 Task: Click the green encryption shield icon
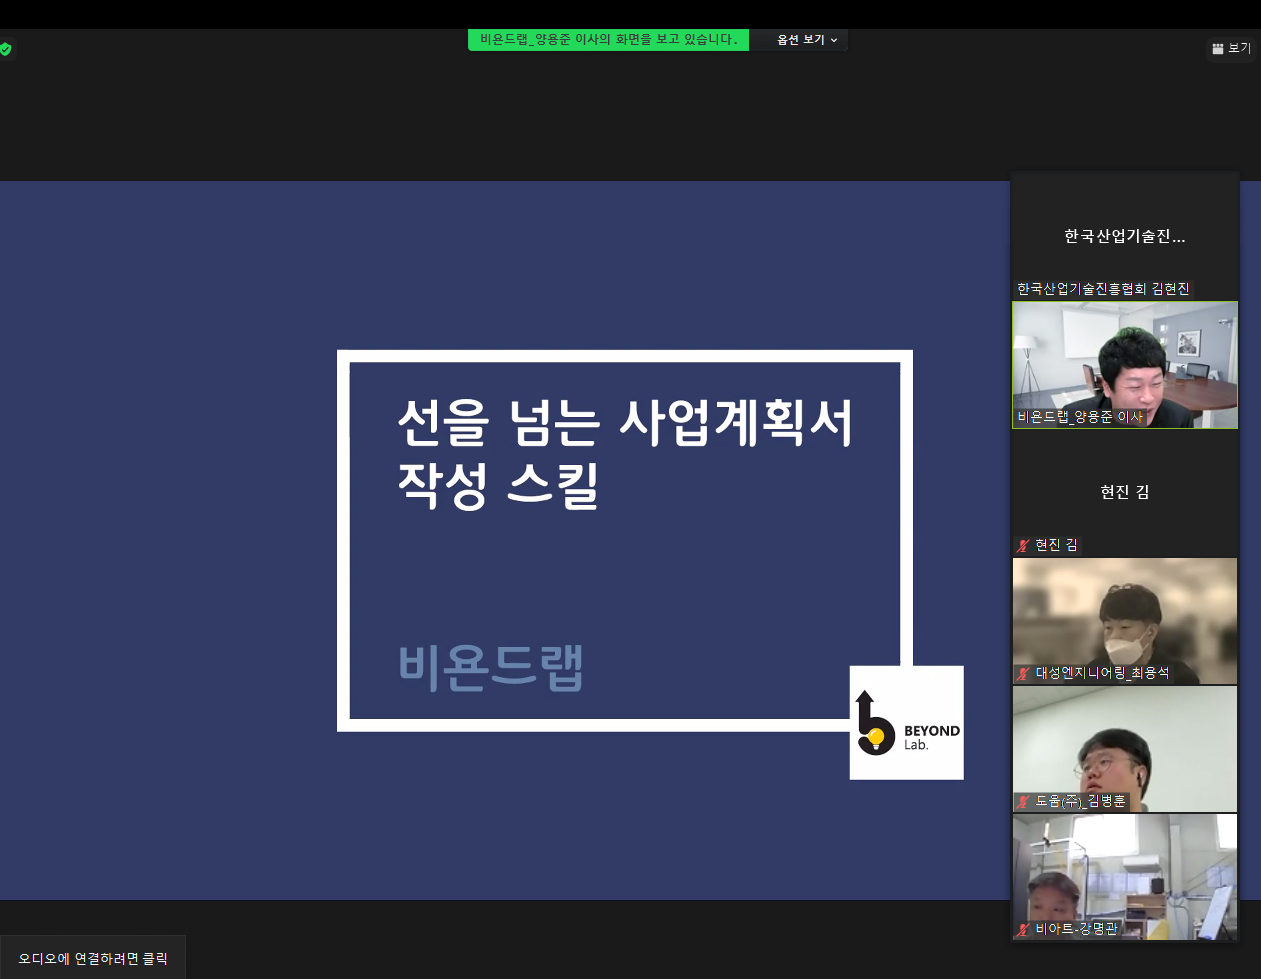coord(6,48)
